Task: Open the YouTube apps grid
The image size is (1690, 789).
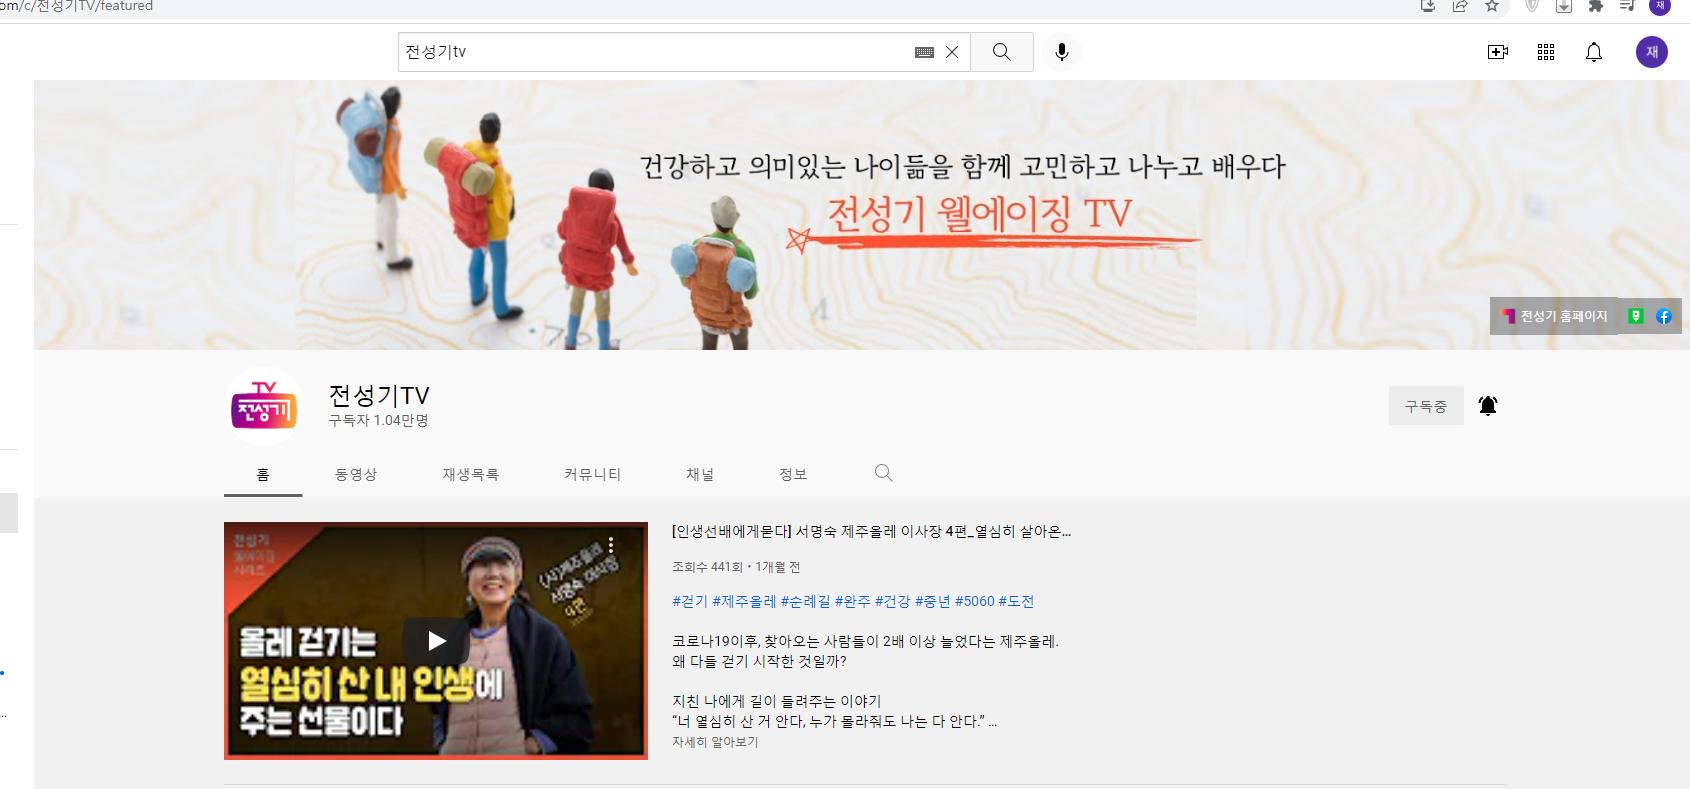Action: pos(1546,52)
